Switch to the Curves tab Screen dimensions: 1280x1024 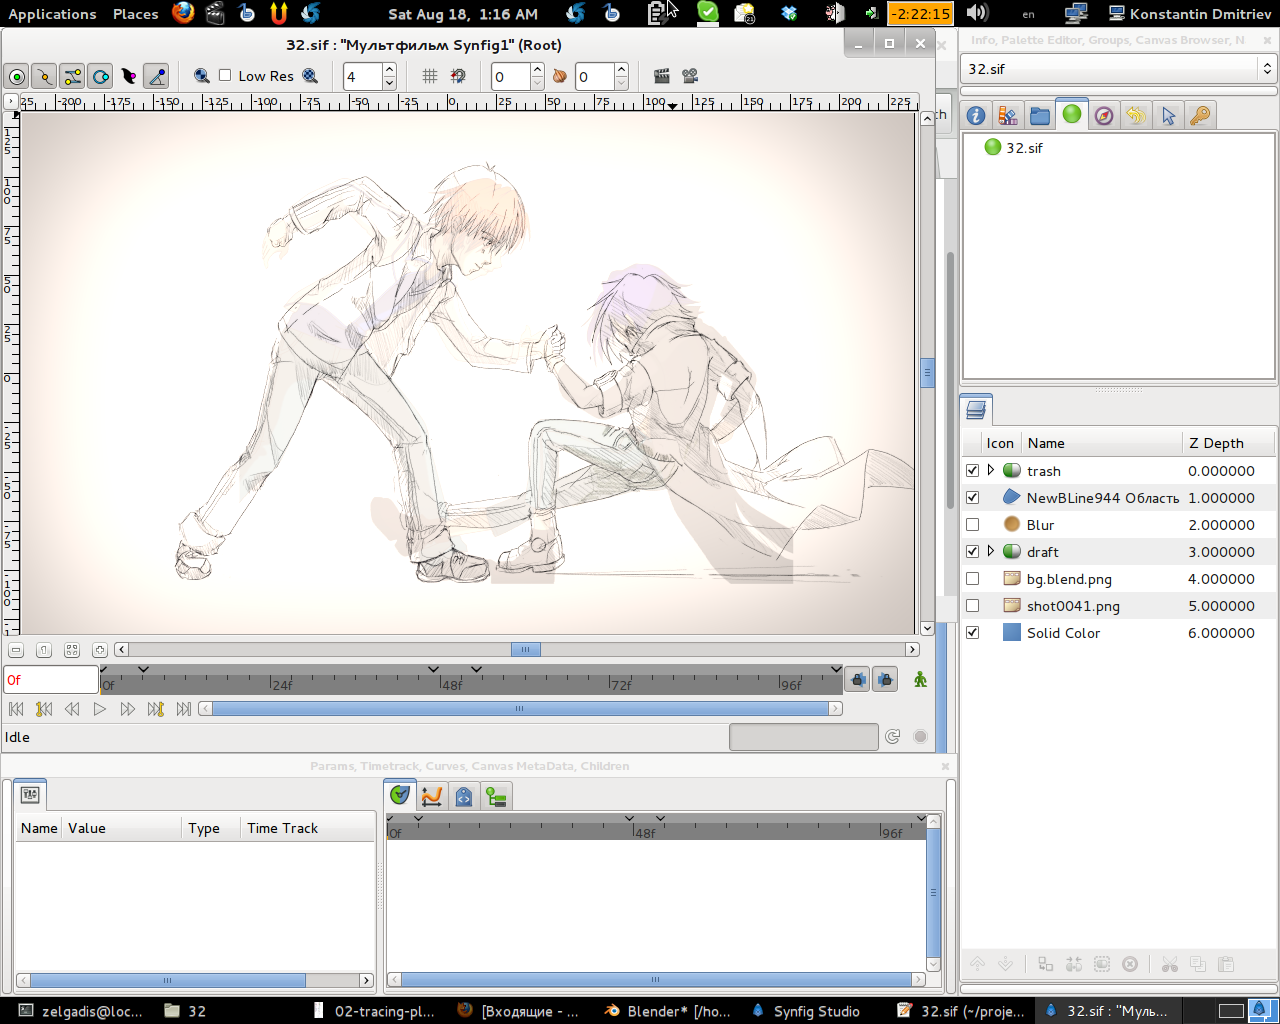tap(432, 796)
